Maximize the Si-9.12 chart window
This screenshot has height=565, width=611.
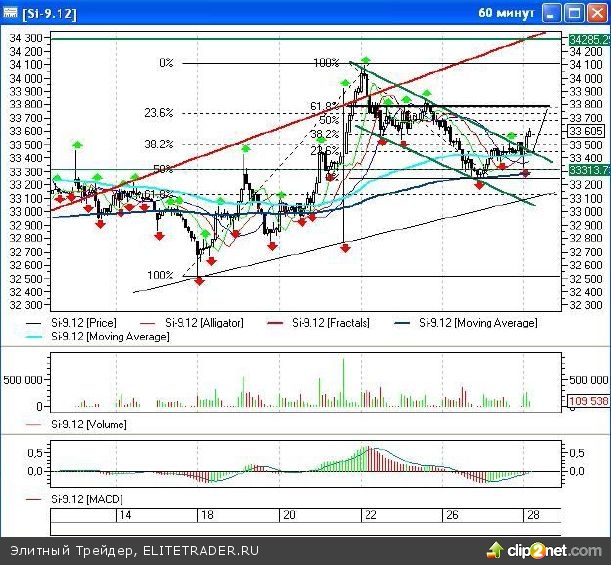[x=573, y=13]
